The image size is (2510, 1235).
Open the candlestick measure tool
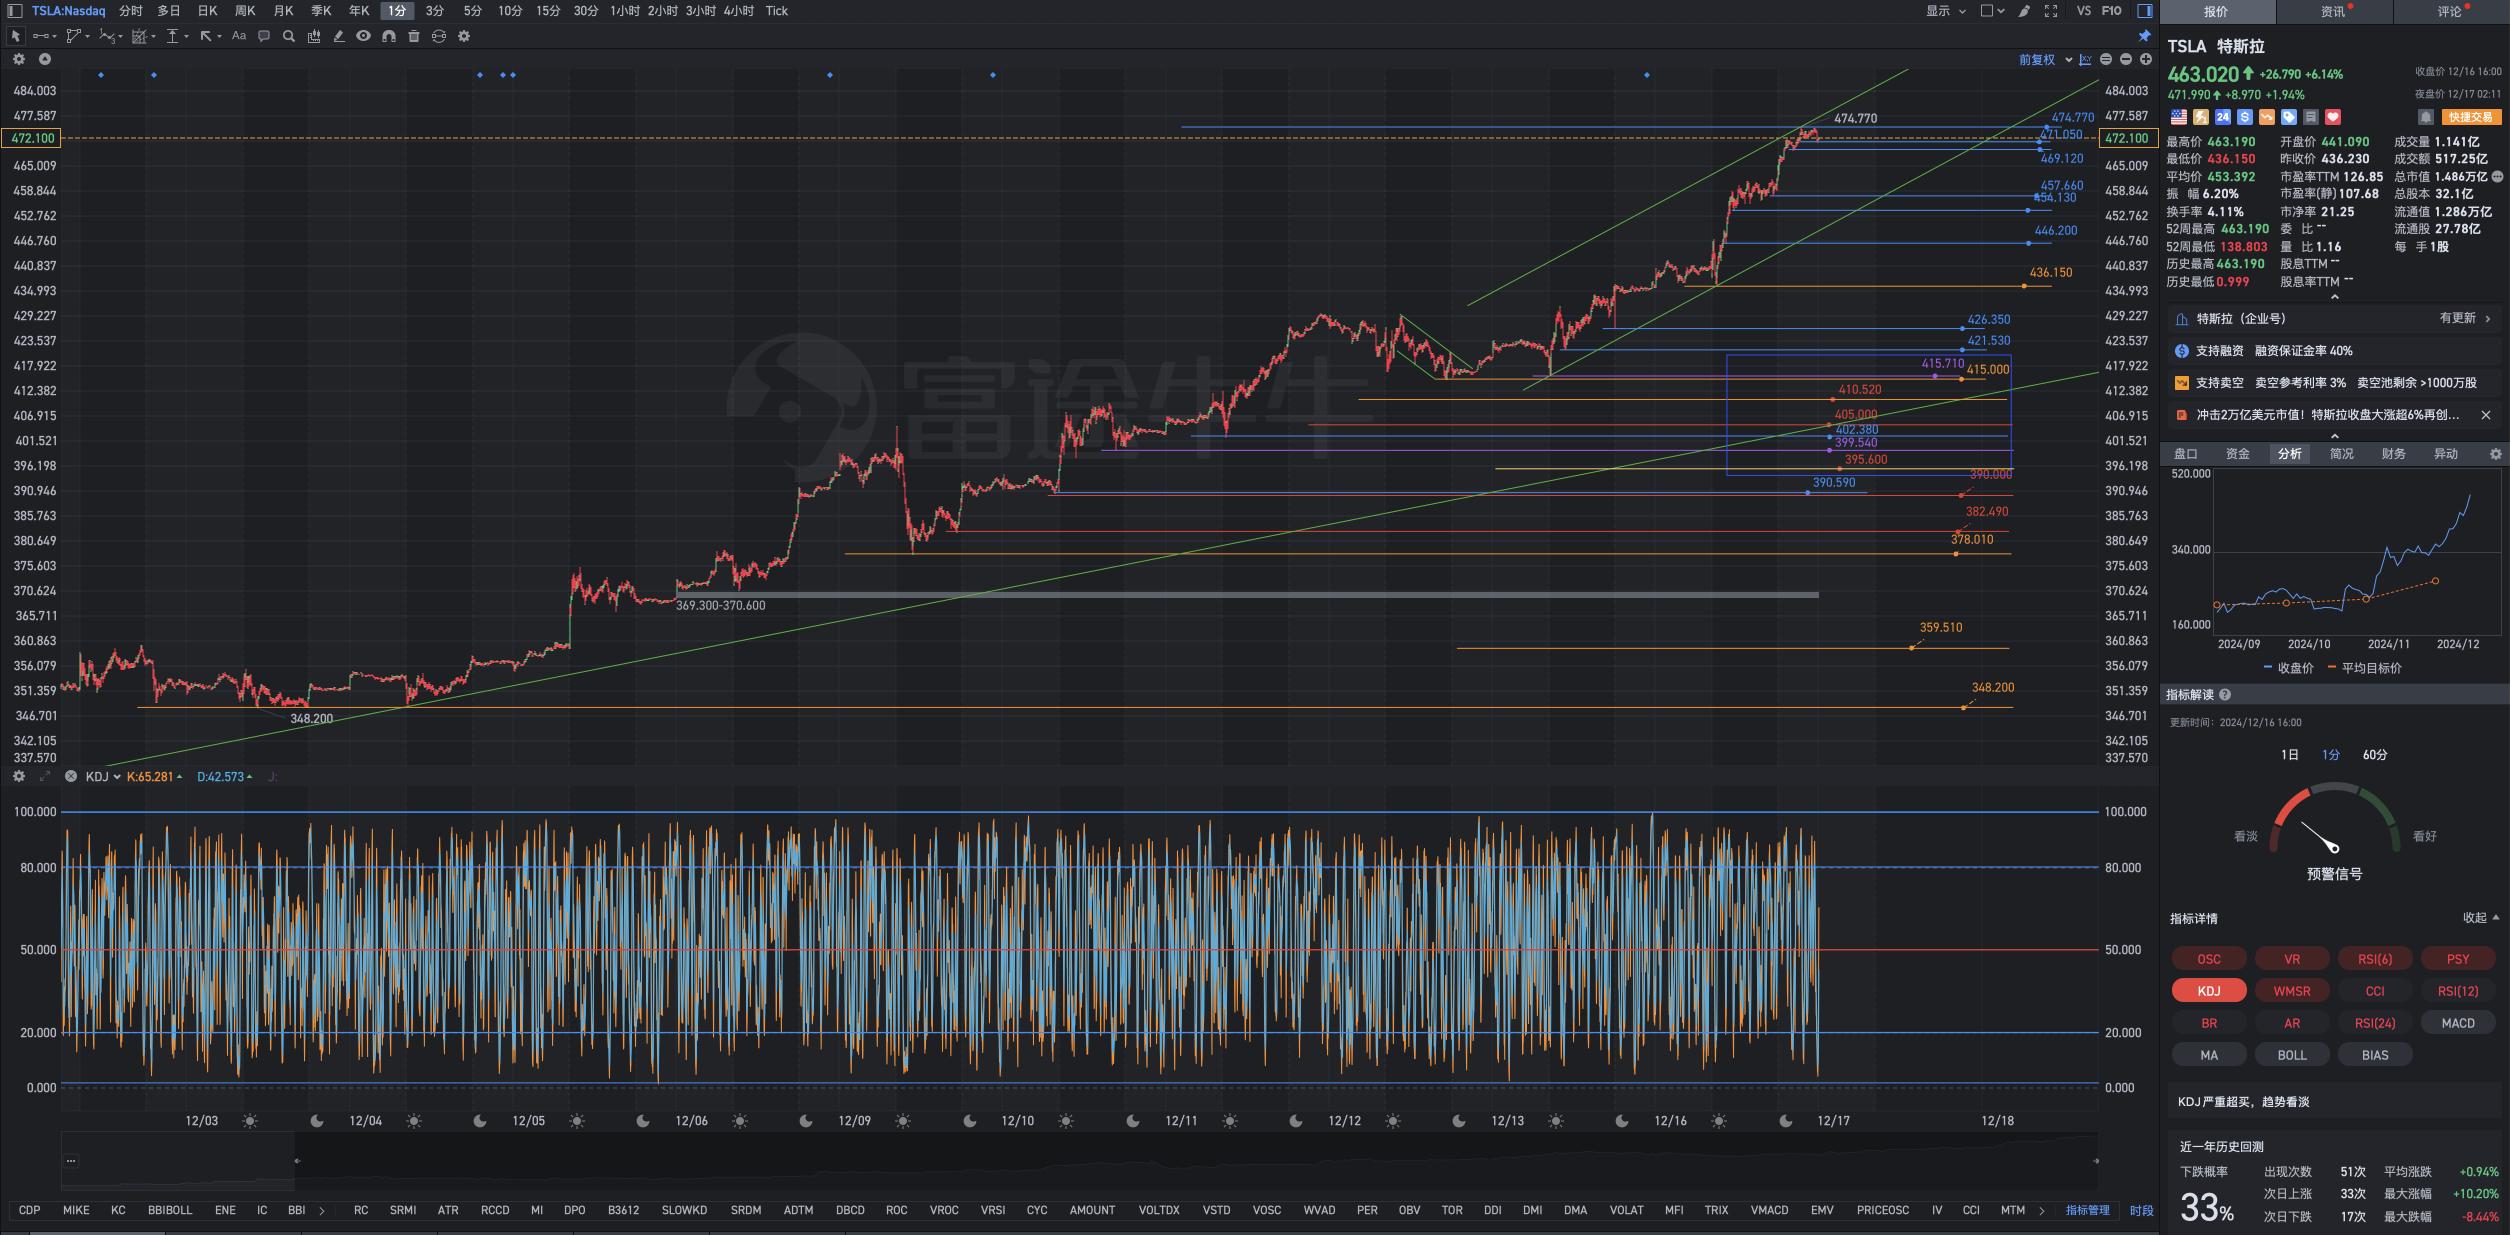point(314,36)
